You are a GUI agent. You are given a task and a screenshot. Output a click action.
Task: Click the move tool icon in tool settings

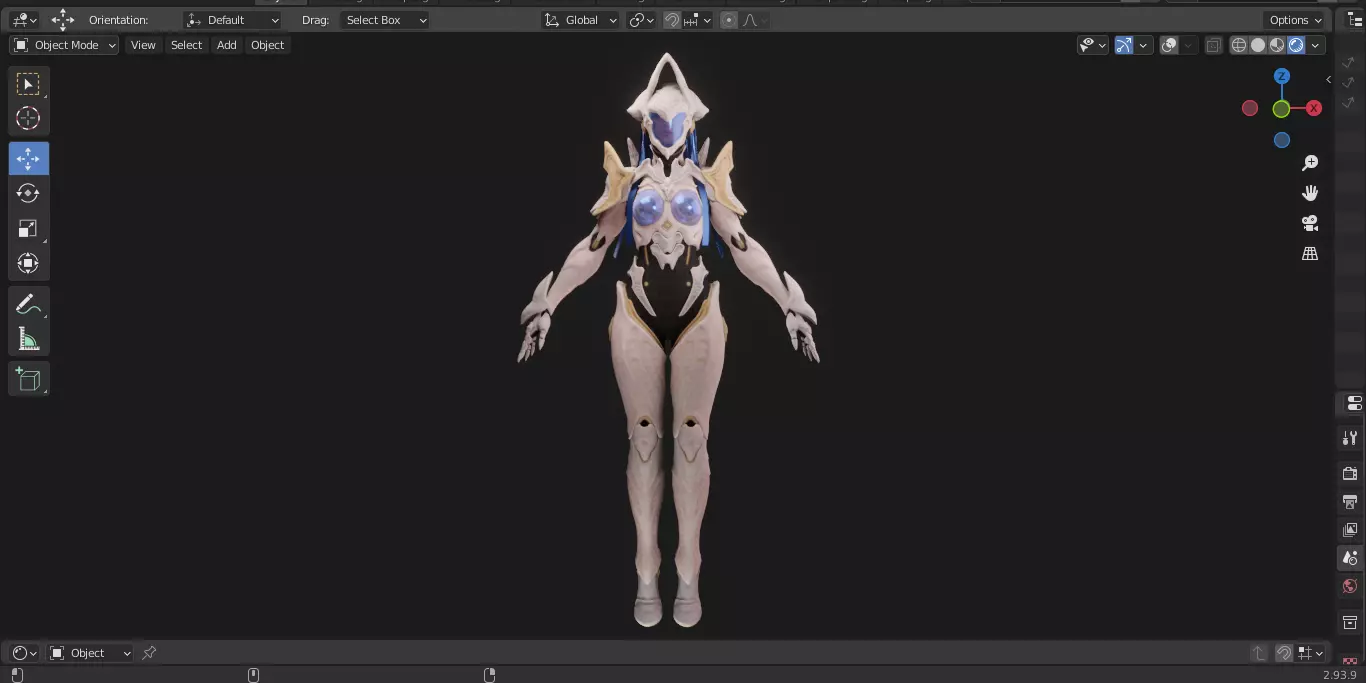pos(63,20)
